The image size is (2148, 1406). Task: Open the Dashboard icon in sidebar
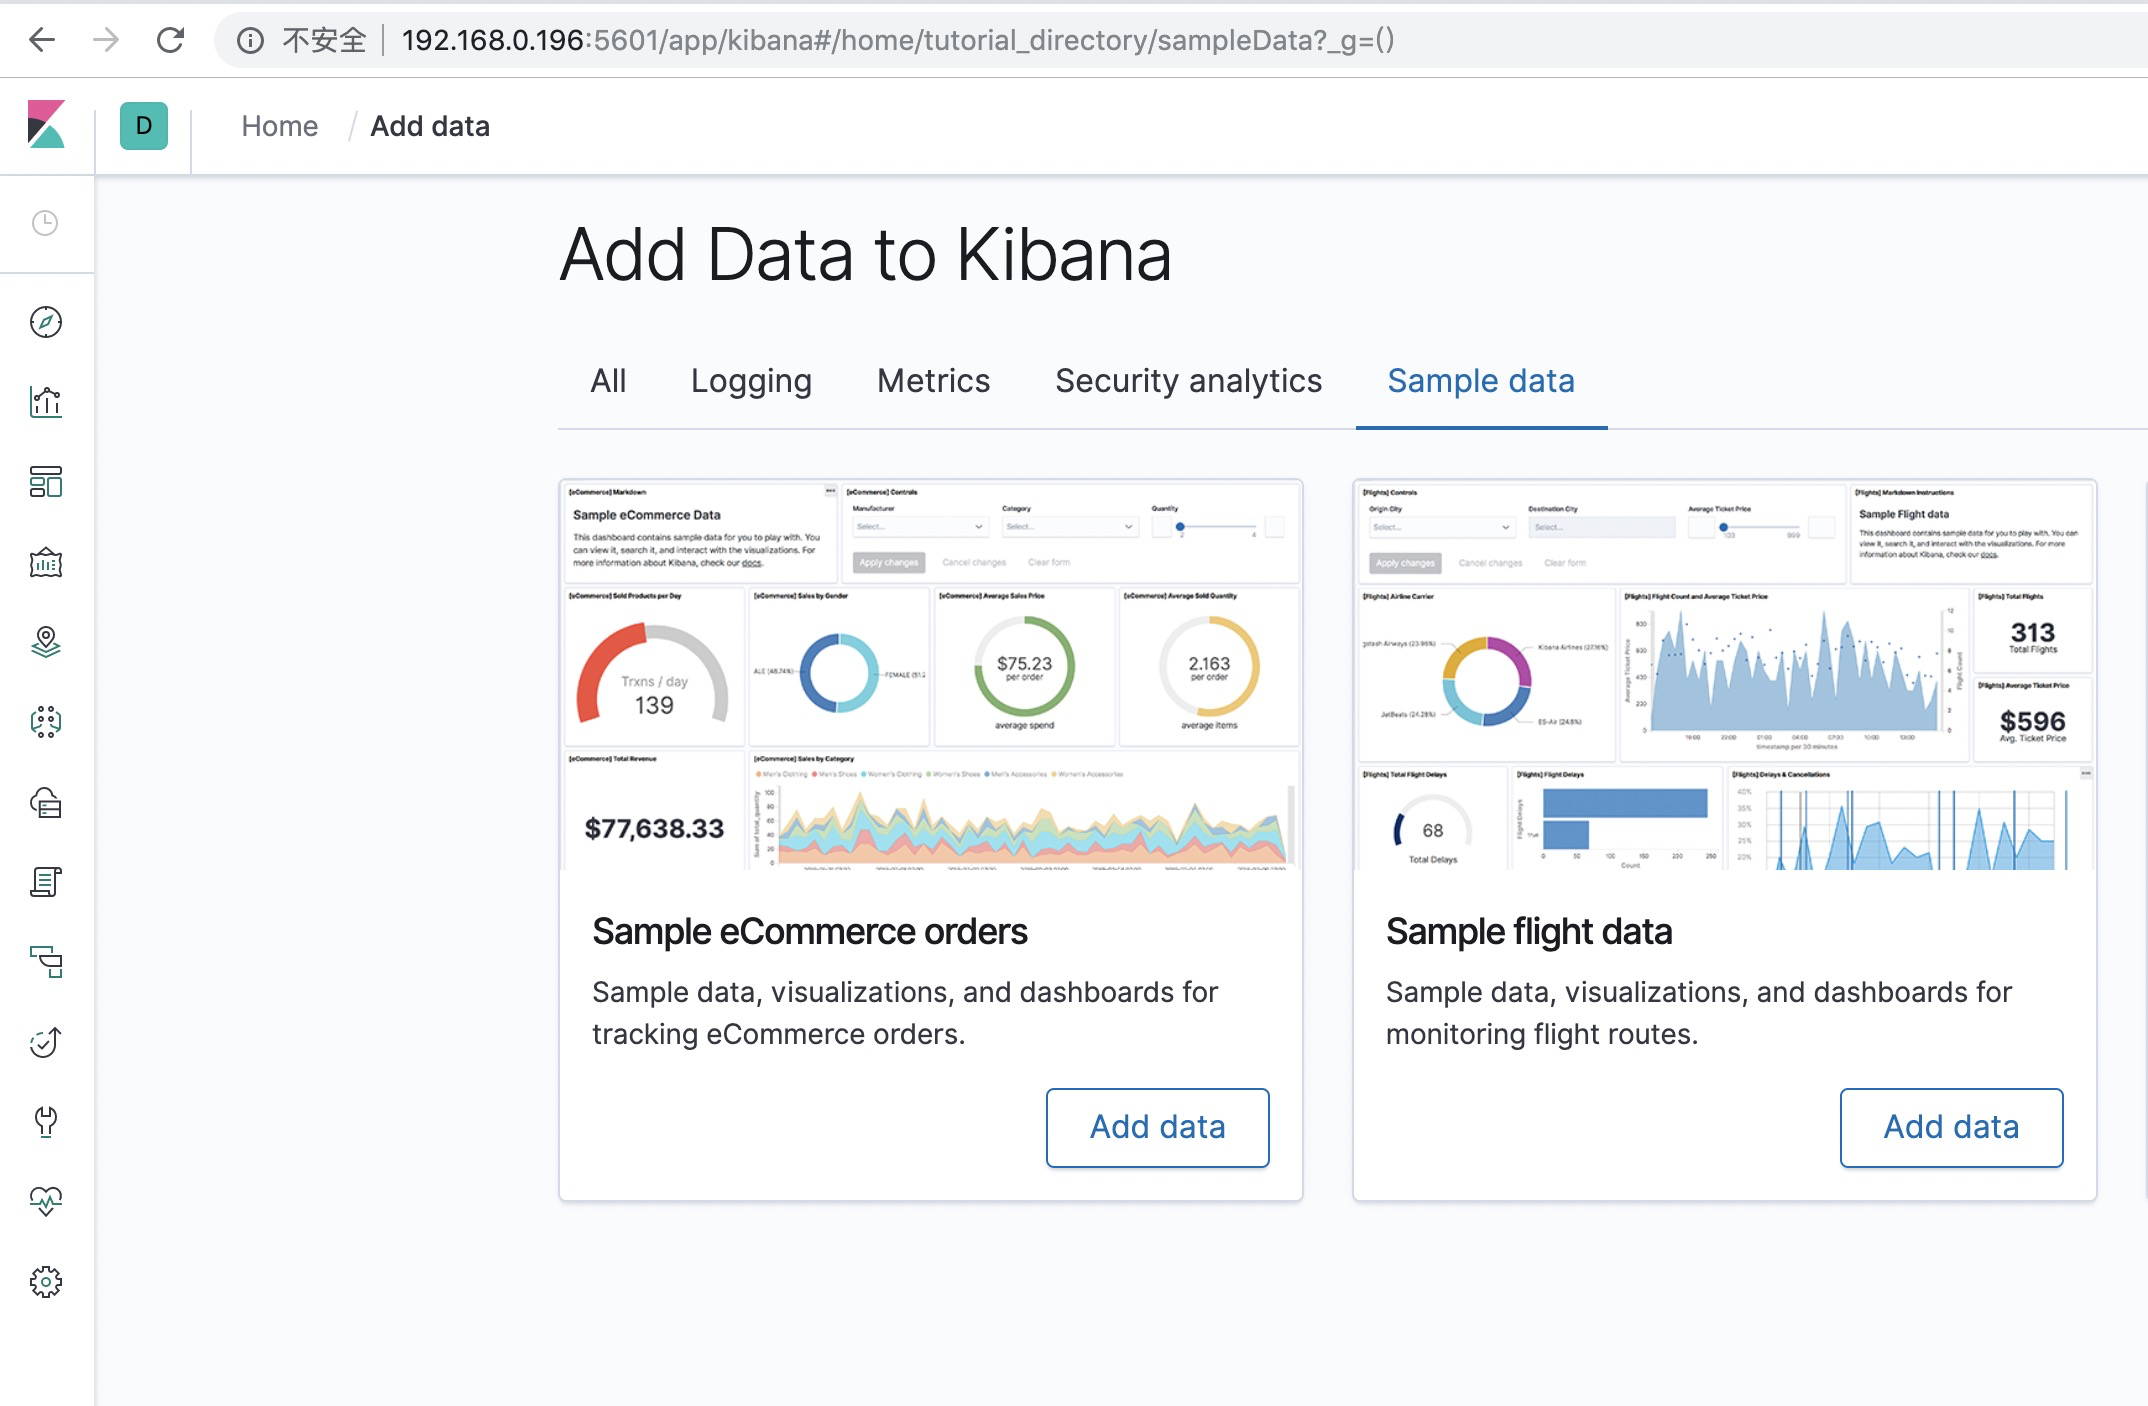(x=46, y=482)
